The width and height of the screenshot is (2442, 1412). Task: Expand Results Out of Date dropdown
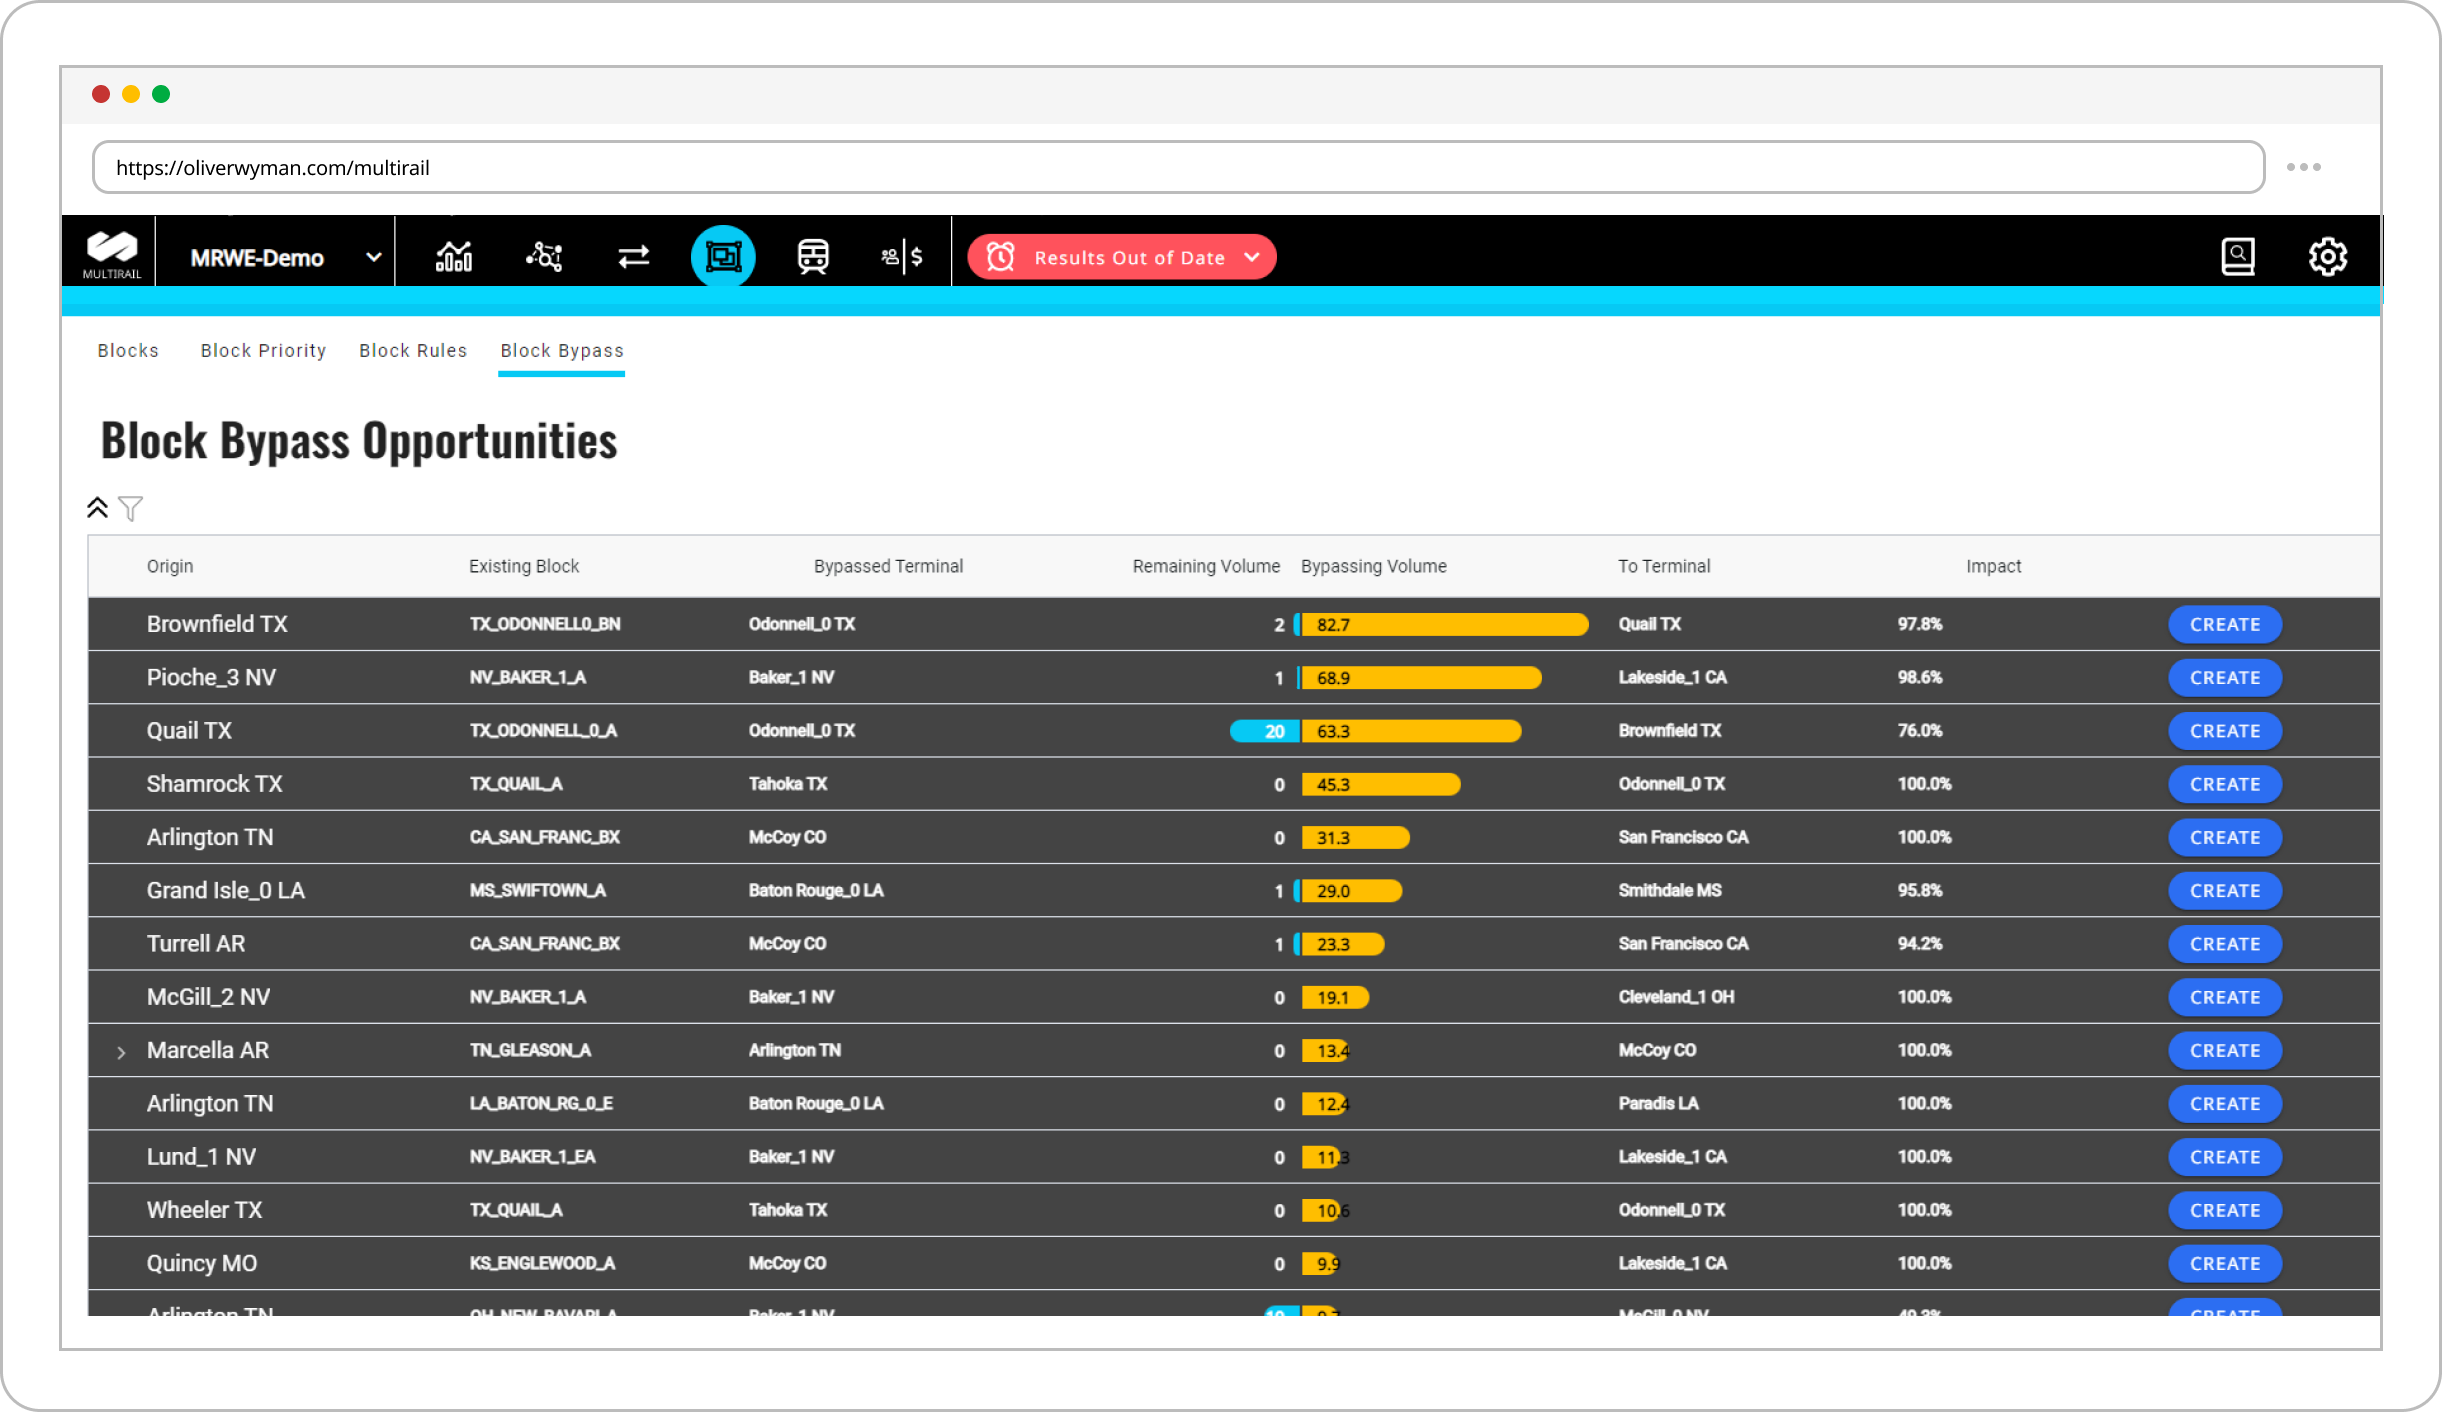(1251, 258)
